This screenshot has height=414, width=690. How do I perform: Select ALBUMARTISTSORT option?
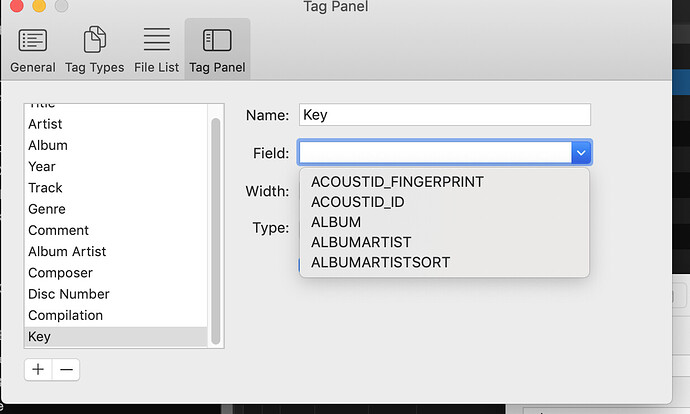coord(381,262)
